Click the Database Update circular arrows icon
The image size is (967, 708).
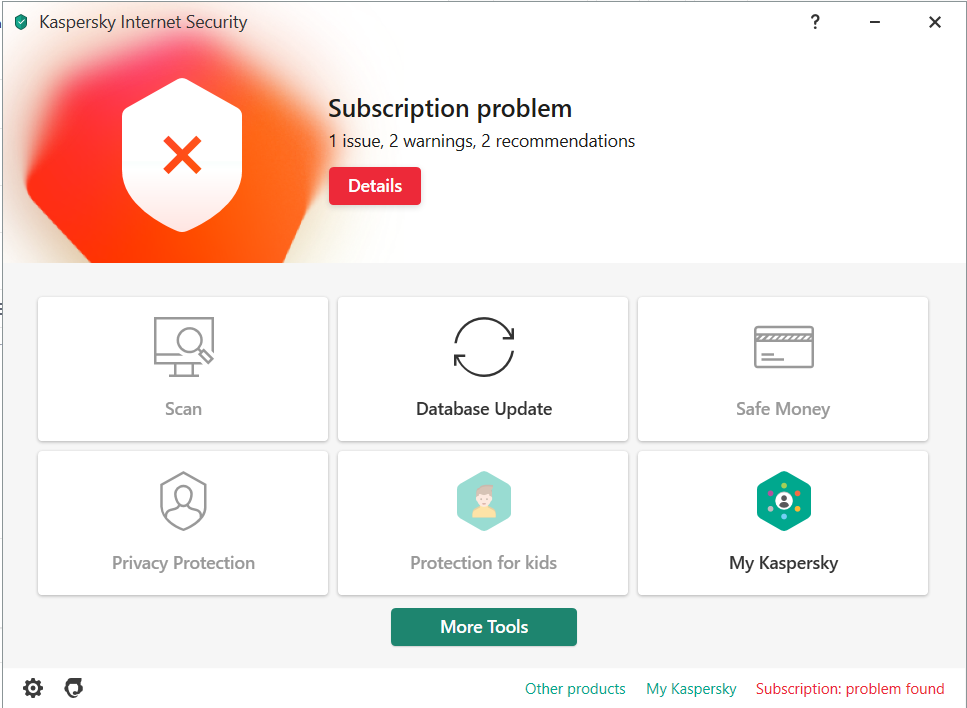tap(484, 347)
